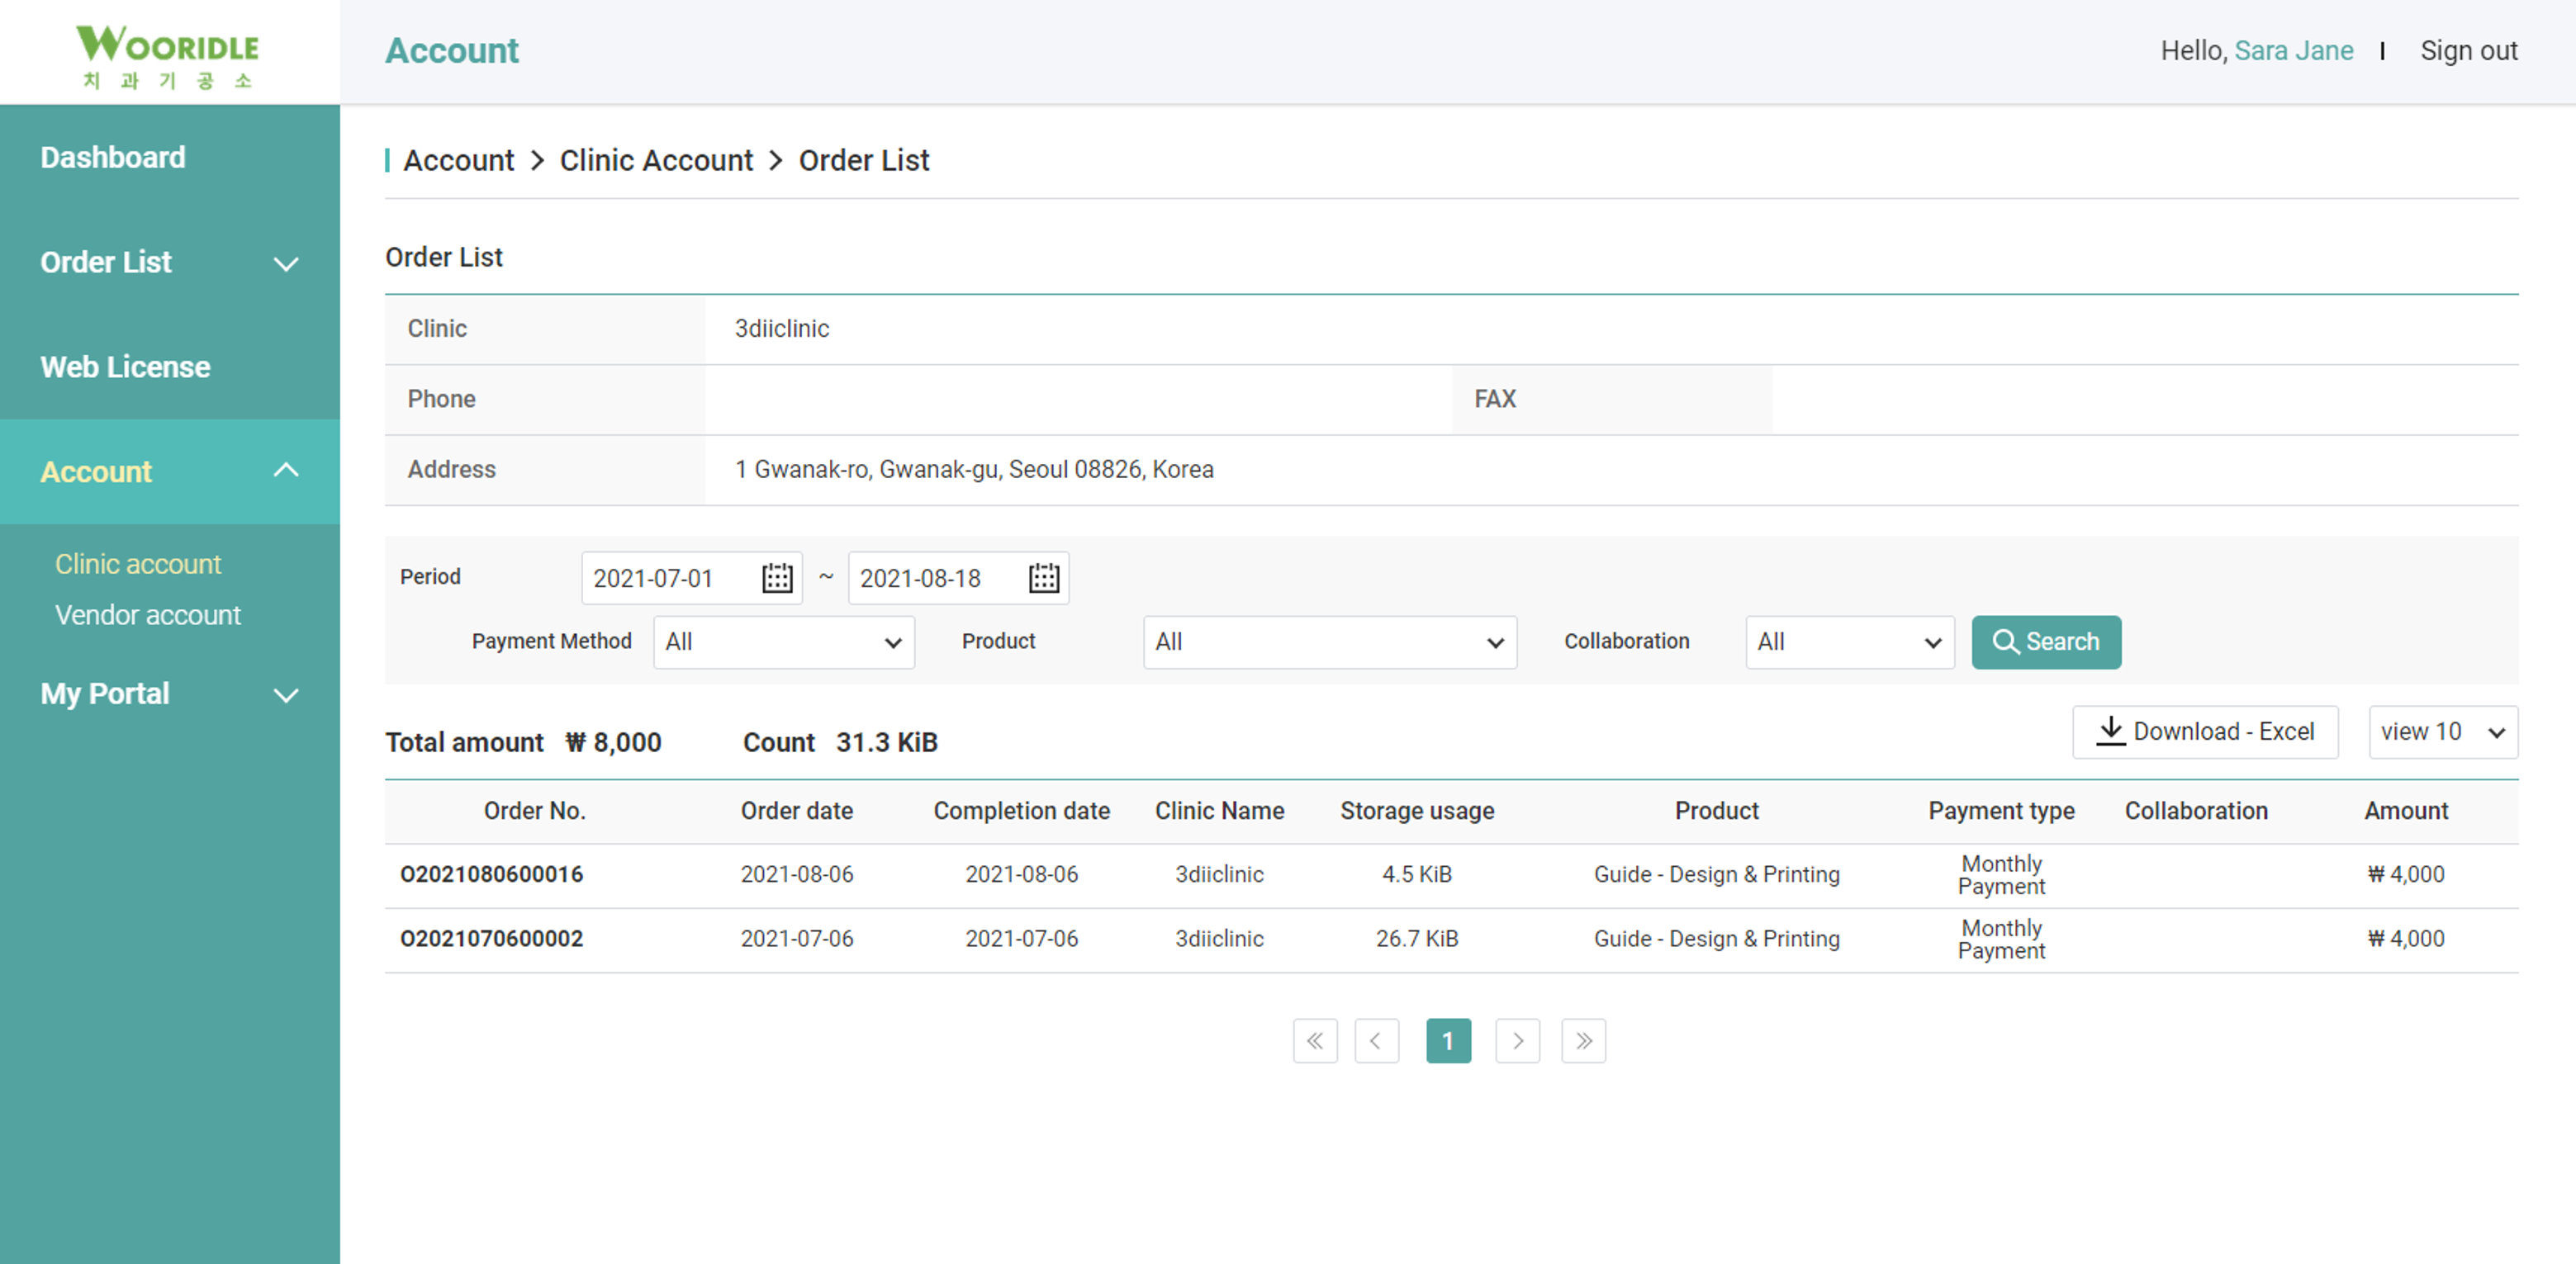Open the Payment Method dropdown
This screenshot has width=2576, height=1264.
(x=783, y=642)
